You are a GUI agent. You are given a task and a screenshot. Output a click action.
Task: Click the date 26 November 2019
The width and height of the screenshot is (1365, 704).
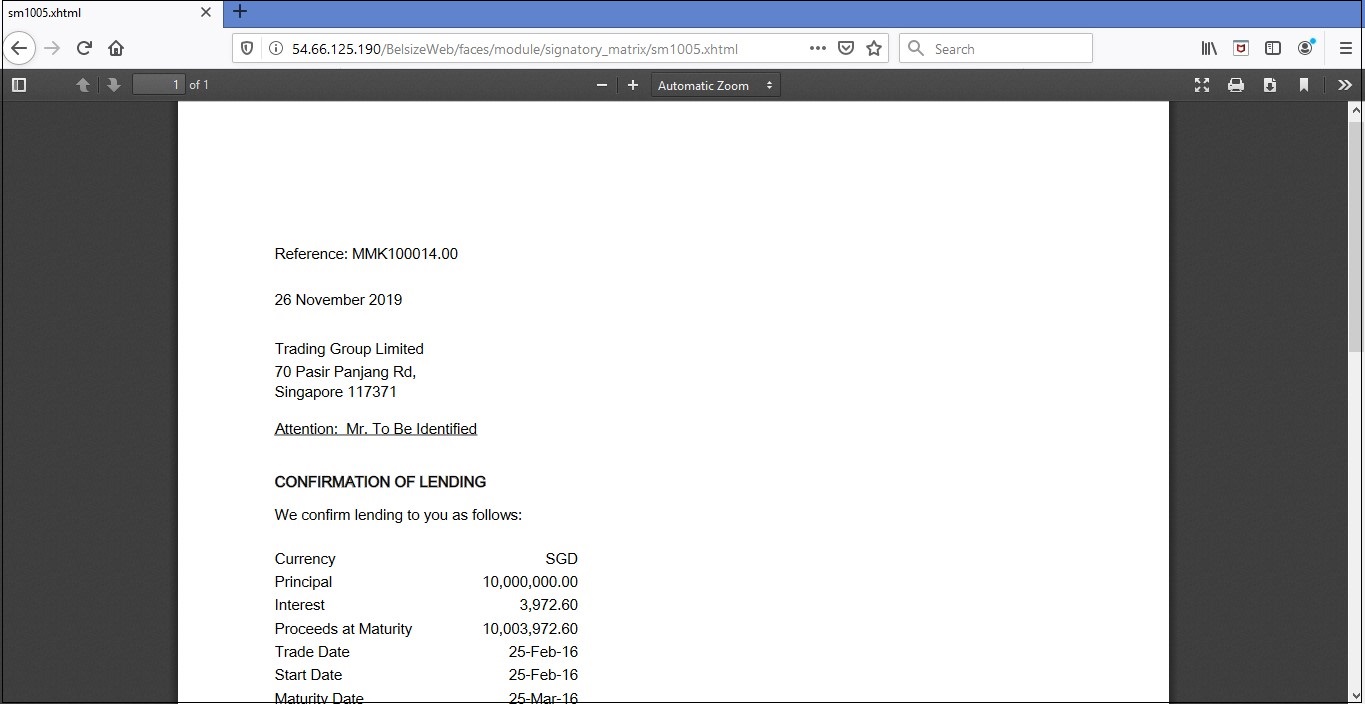(x=338, y=300)
